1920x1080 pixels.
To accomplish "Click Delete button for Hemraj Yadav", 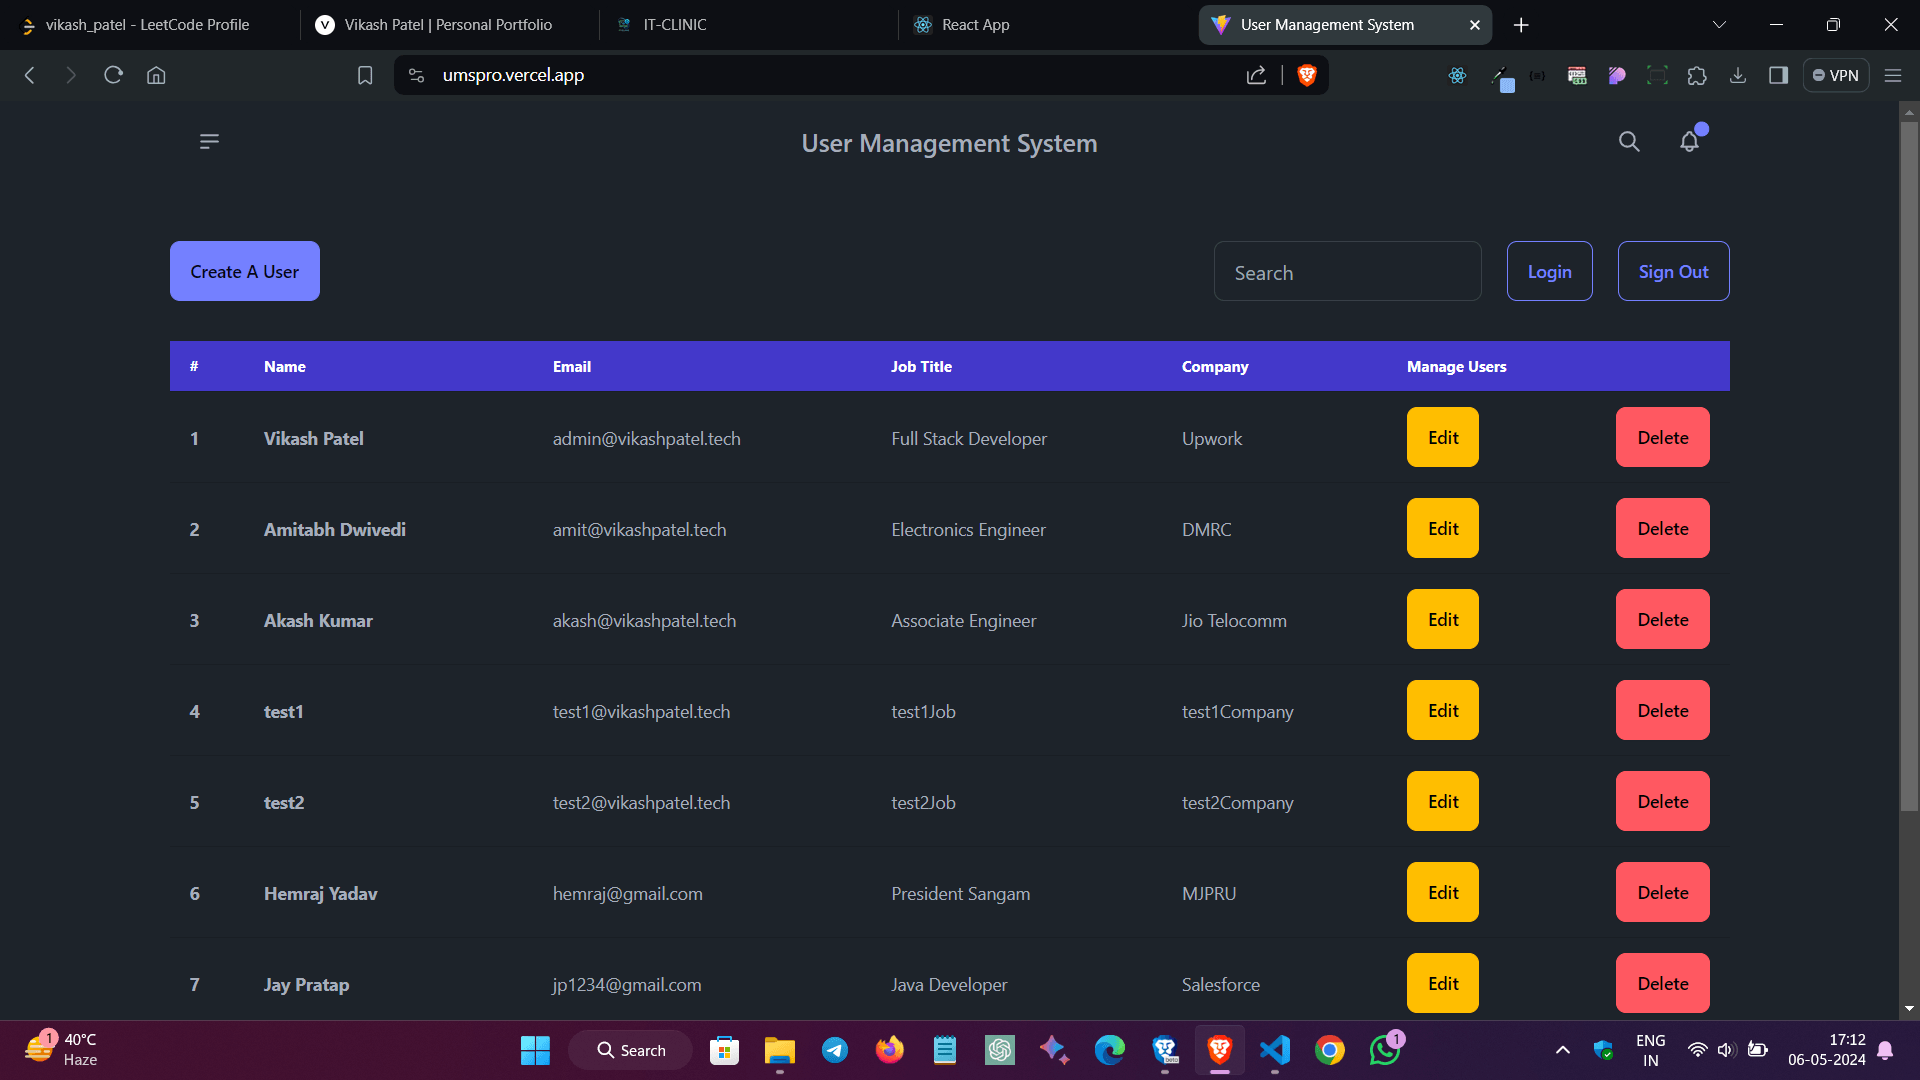I will [x=1663, y=893].
